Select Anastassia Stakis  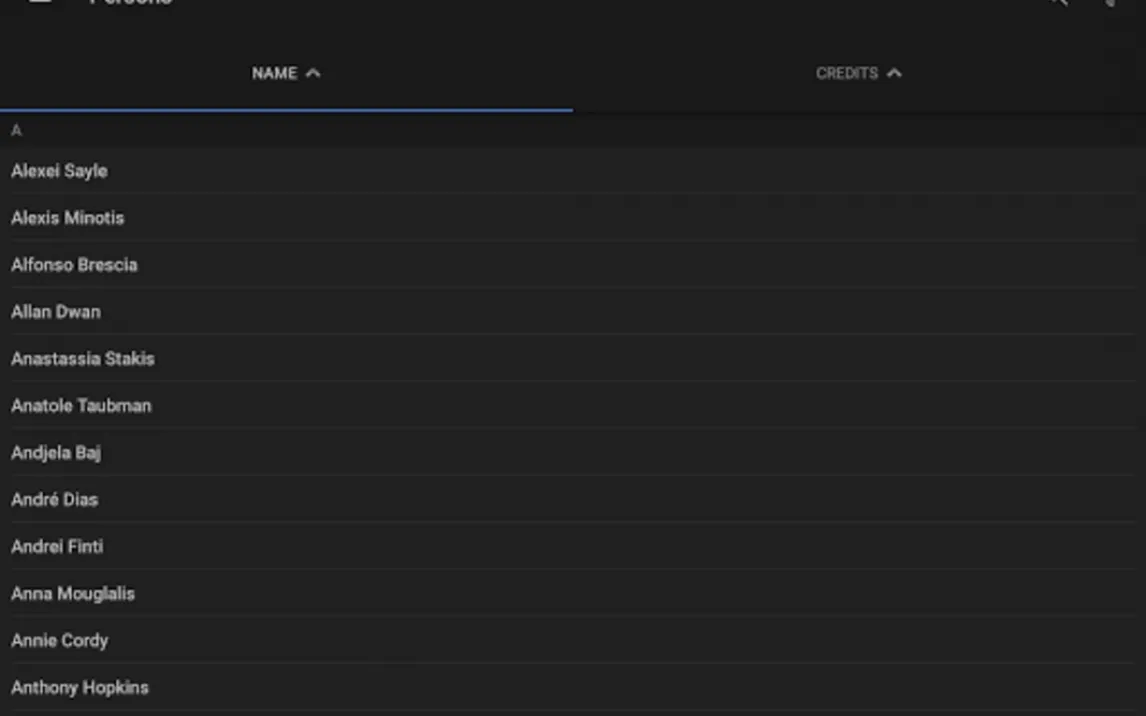click(83, 359)
